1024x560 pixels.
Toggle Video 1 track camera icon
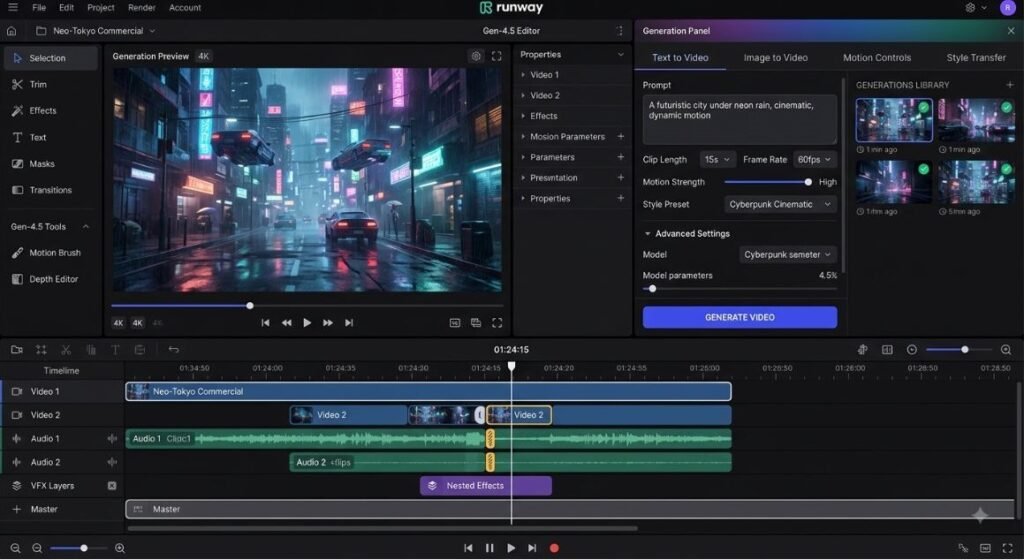pyautogui.click(x=17, y=392)
